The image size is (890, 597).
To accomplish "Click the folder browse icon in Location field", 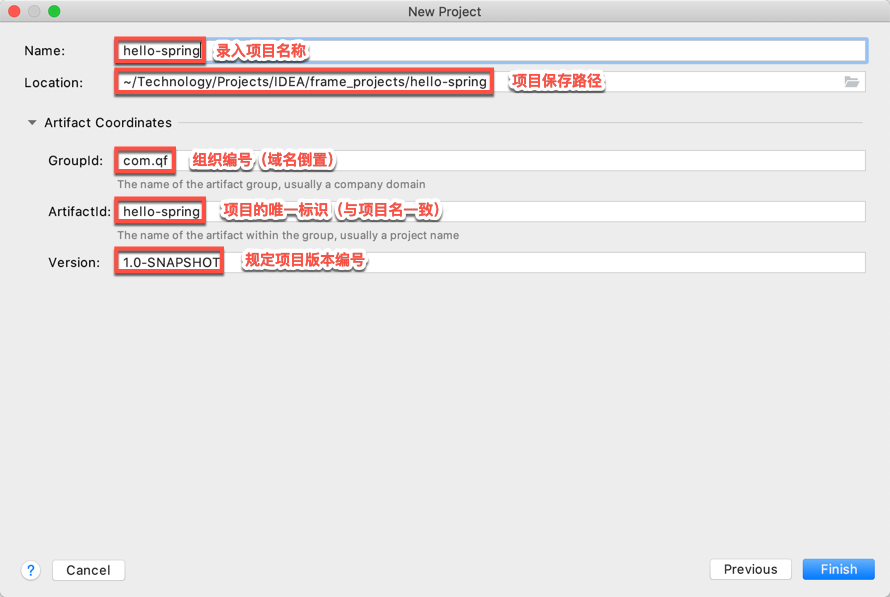I will click(x=851, y=82).
